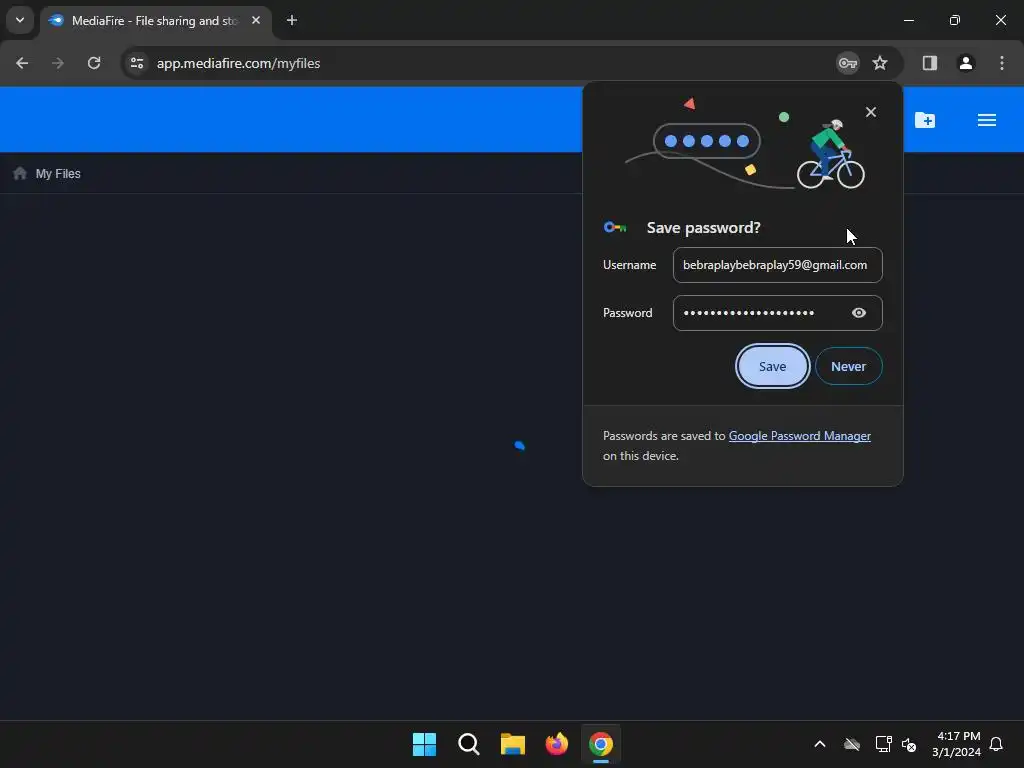Open the Google Password Manager link
The height and width of the screenshot is (768, 1024).
(x=799, y=436)
